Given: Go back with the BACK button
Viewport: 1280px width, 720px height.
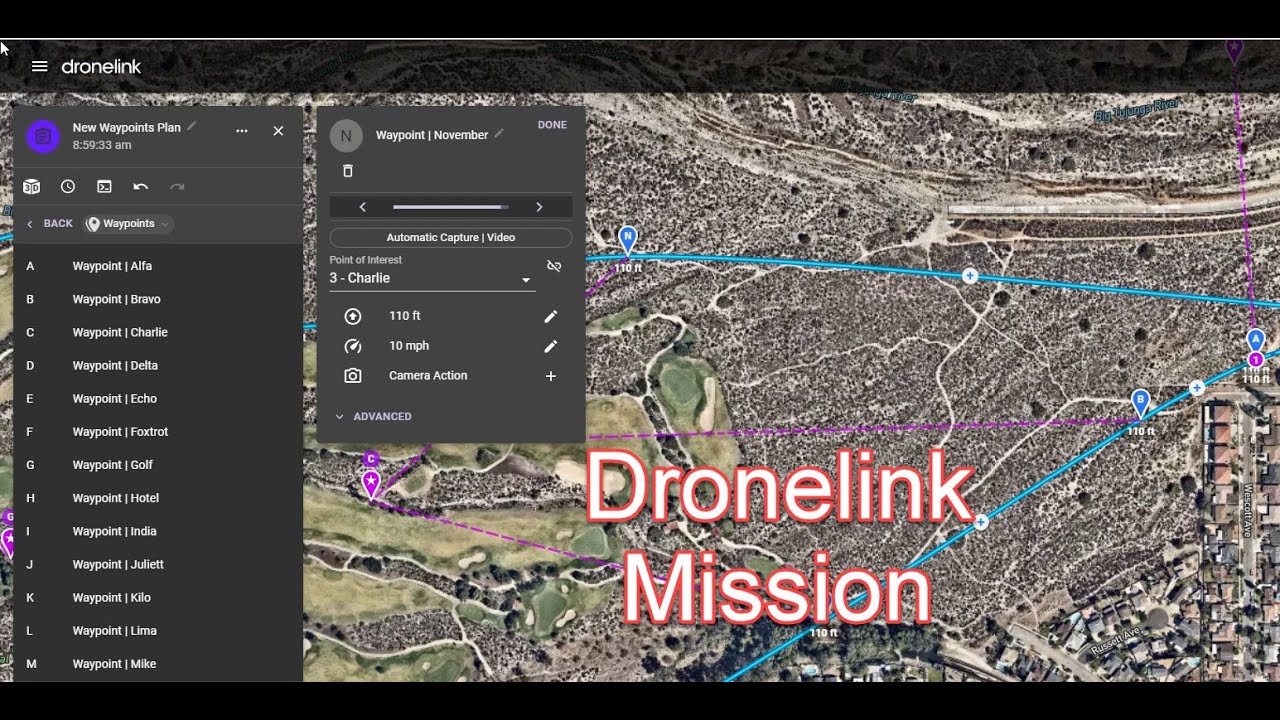Looking at the screenshot, I should (x=50, y=224).
